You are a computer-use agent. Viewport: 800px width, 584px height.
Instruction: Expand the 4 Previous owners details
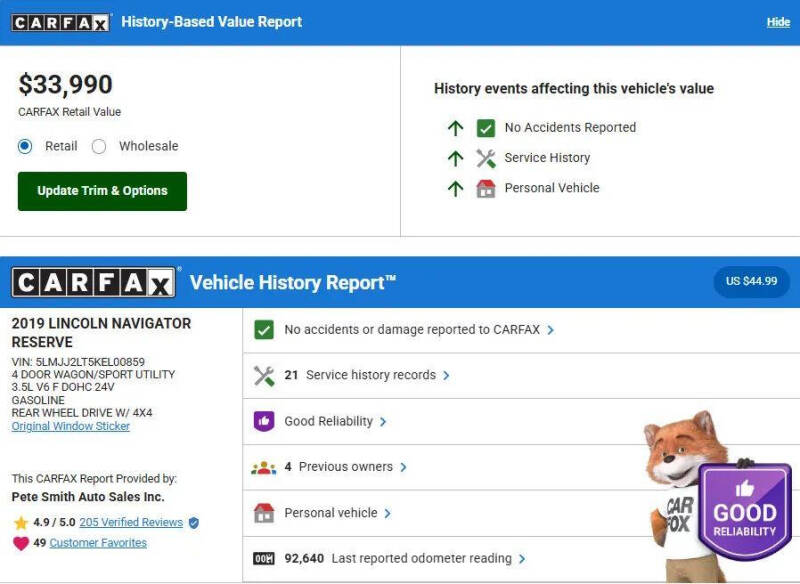click(x=345, y=467)
